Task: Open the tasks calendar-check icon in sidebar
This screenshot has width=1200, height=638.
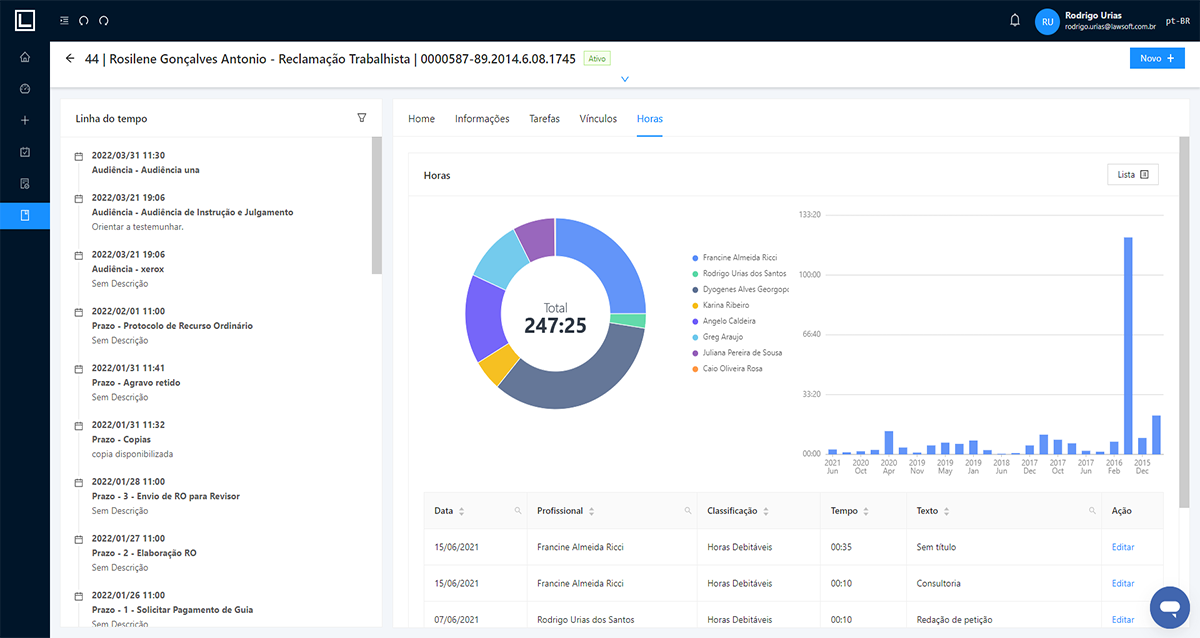Action: point(25,152)
